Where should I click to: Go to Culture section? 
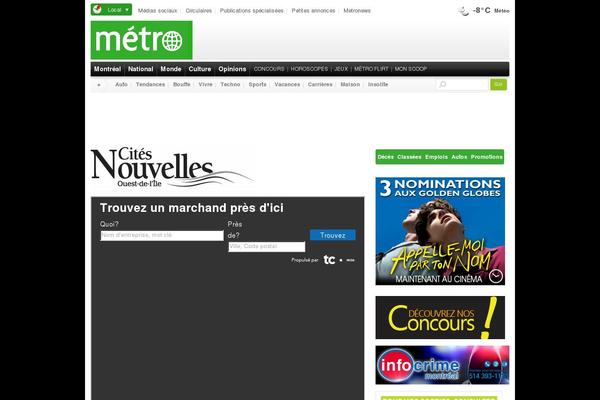(x=200, y=69)
